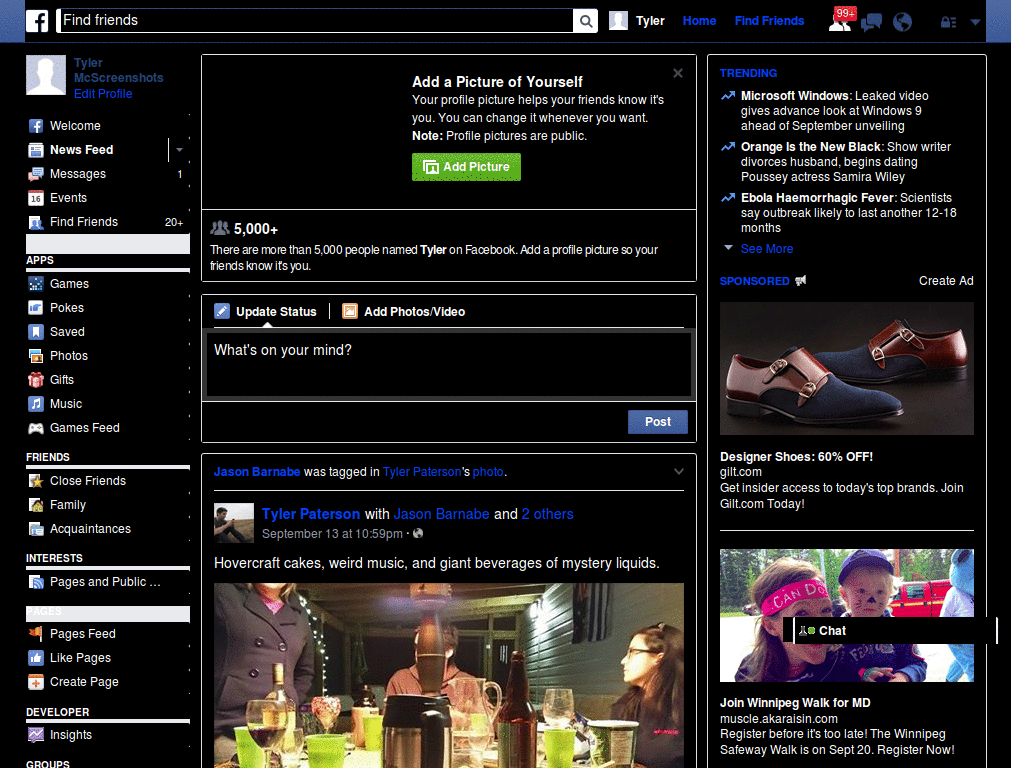Click 'Join Winnipeg Walk for MD' ad title
This screenshot has height=768, width=1024.
795,703
